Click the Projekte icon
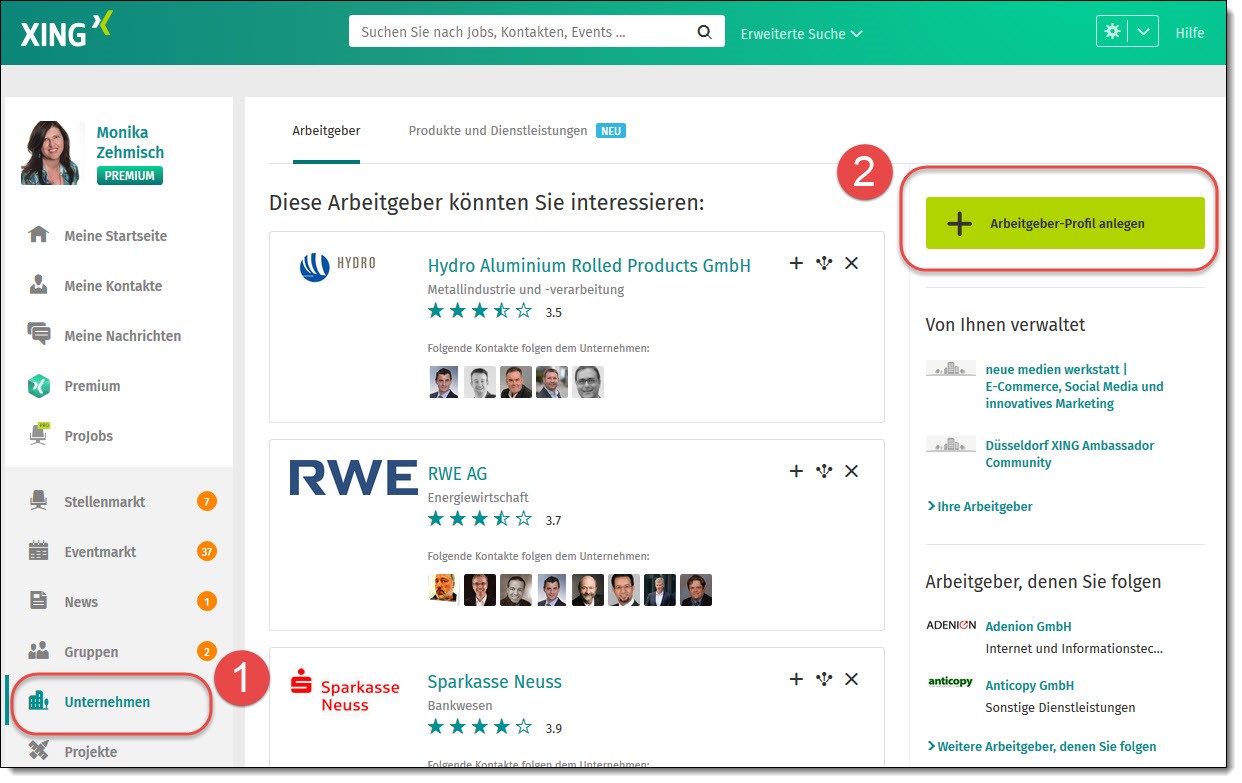The height and width of the screenshot is (783, 1242). point(39,751)
